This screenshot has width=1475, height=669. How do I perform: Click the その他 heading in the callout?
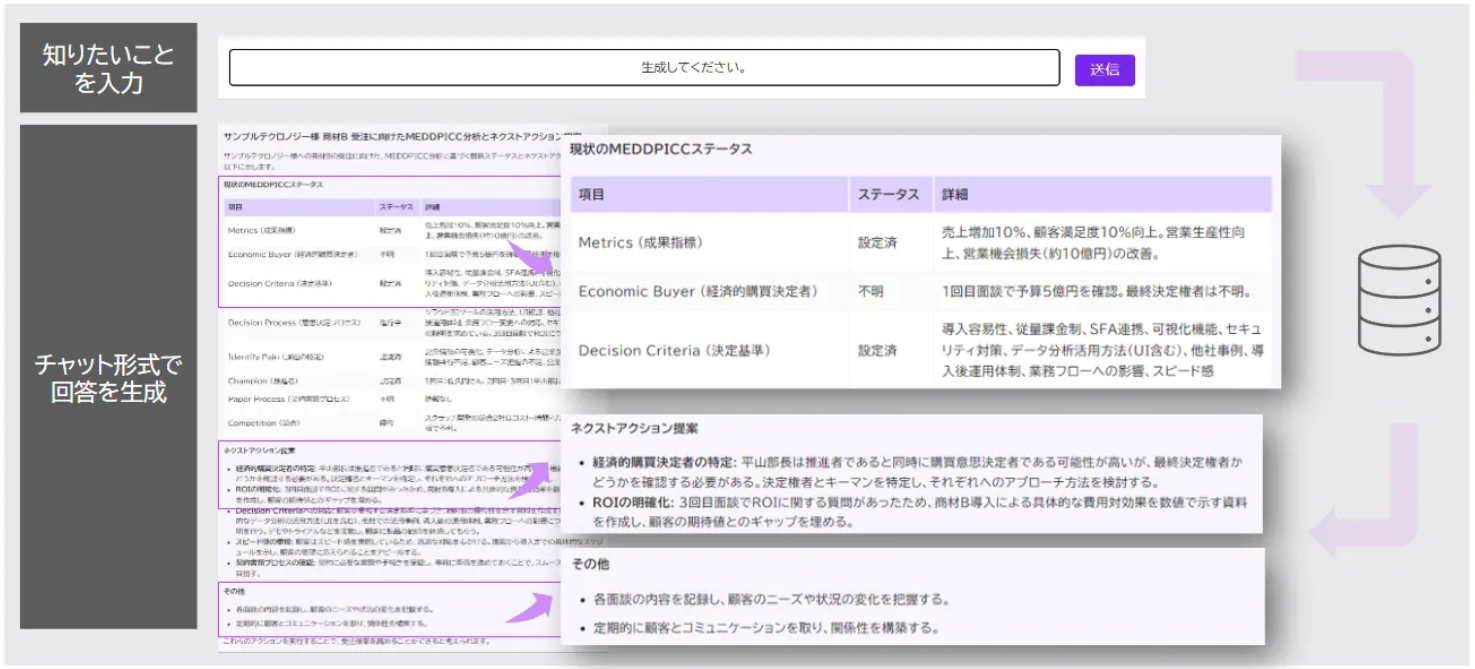(590, 564)
